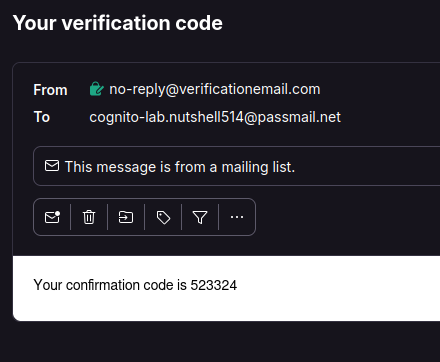Click the green lock icon beside sender
Viewport: 440px width, 362px height.
[x=96, y=89]
